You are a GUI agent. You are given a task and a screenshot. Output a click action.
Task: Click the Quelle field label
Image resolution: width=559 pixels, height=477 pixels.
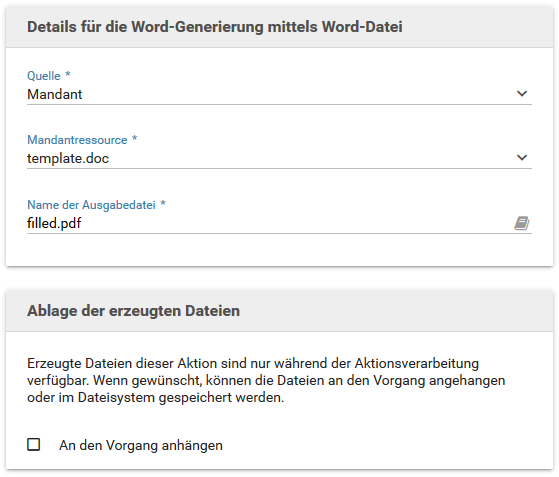point(44,76)
